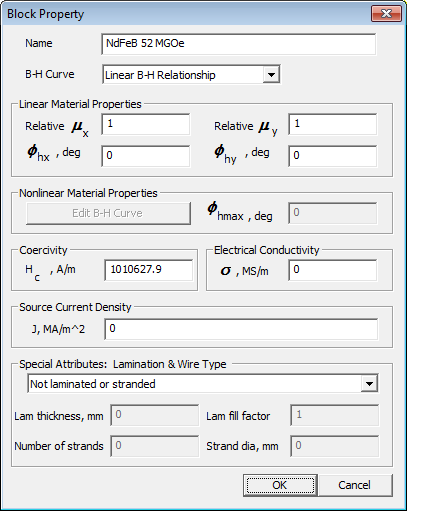Select the Coercivity Hc A/m field

point(149,270)
